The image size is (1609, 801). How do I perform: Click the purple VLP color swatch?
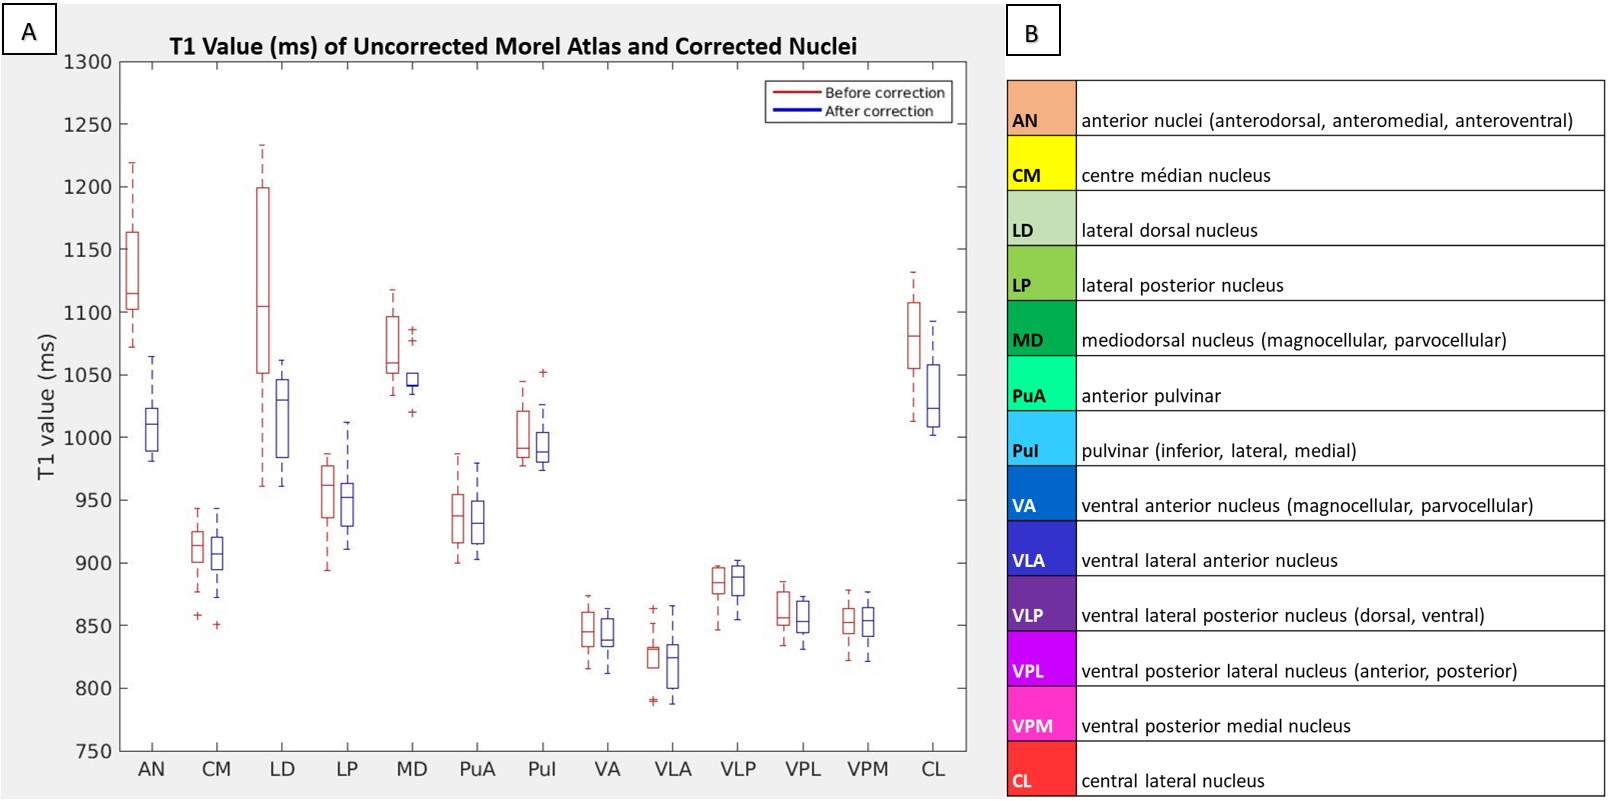[1041, 603]
